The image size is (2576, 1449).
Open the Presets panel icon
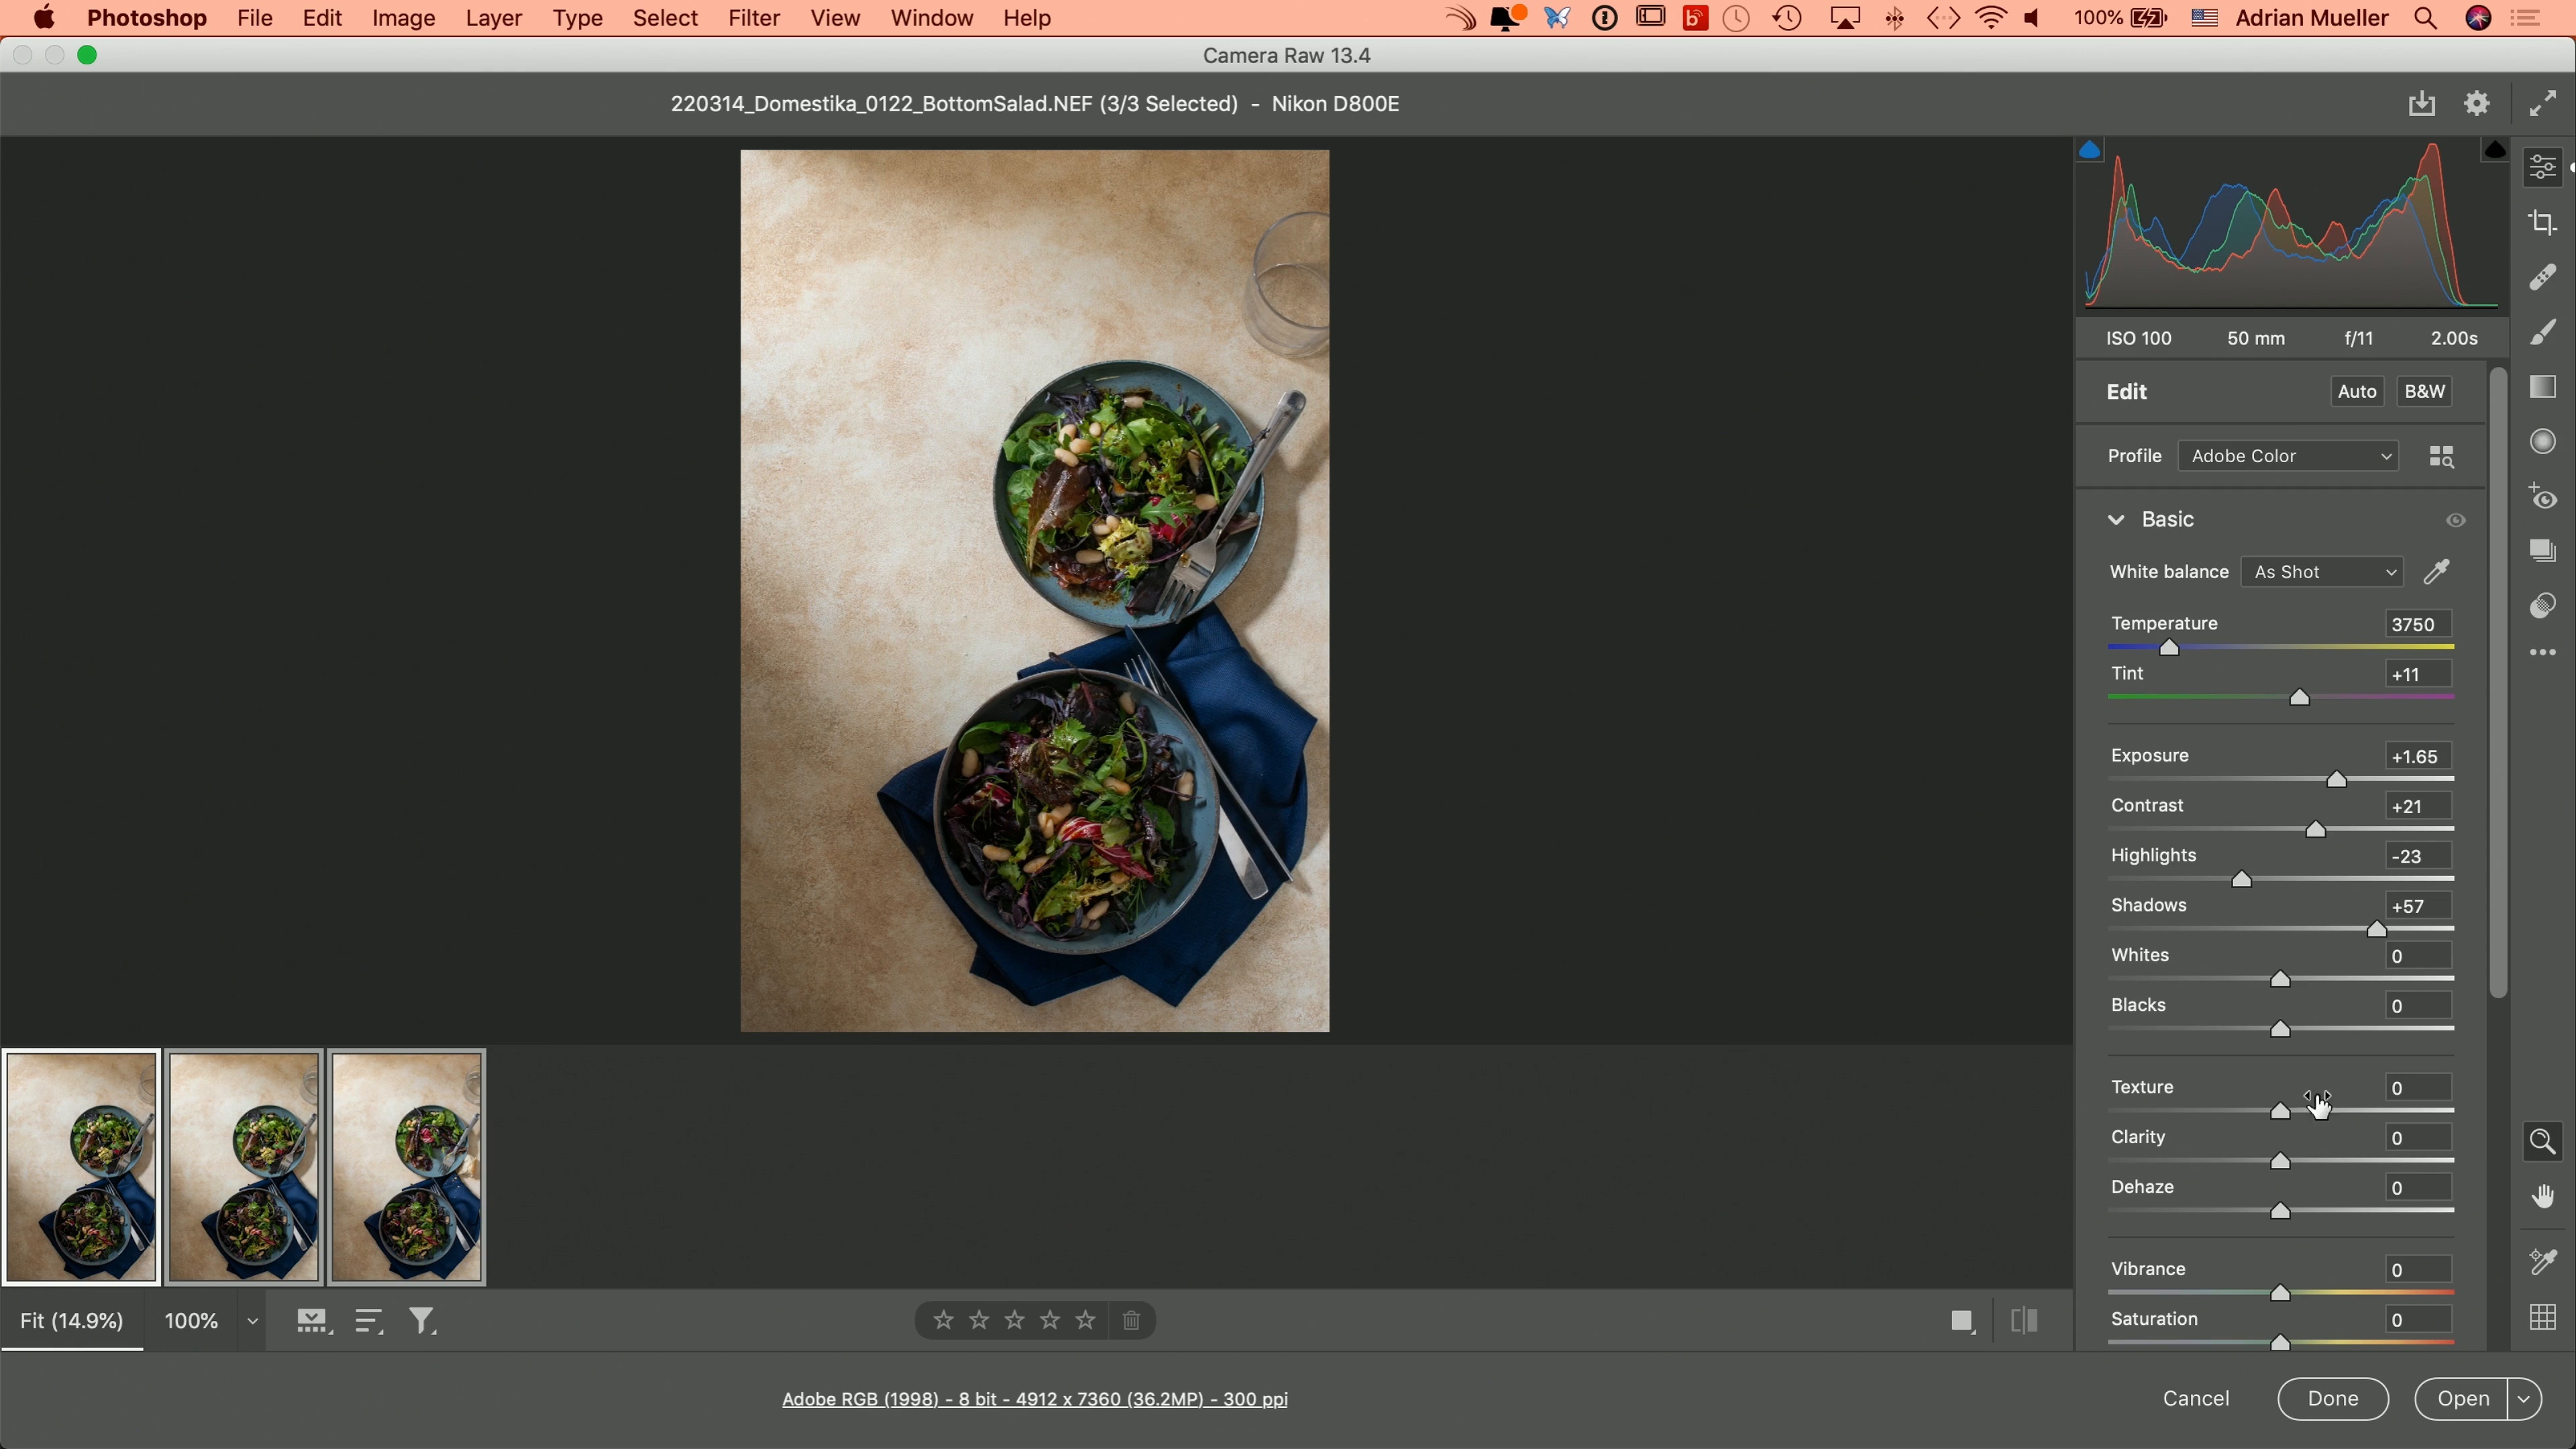(x=2542, y=606)
